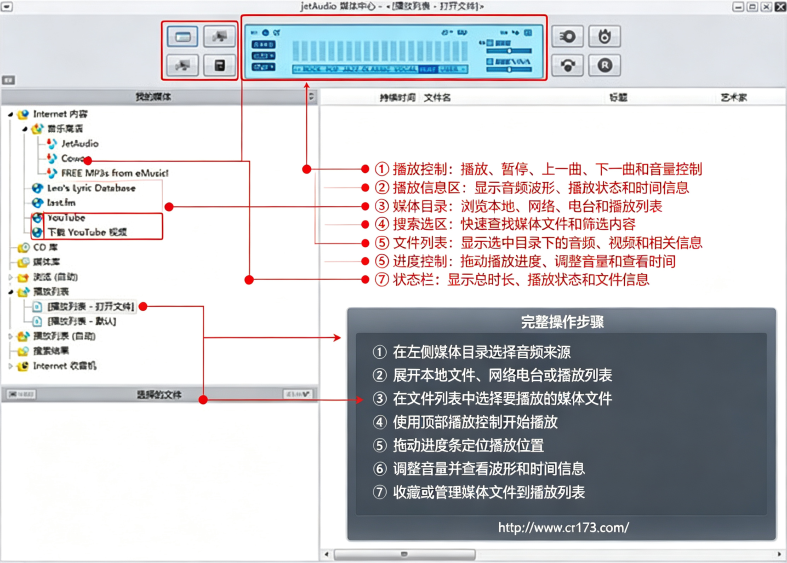The height and width of the screenshot is (563, 787).
Task: Sort by the 艺术家 column header
Action: (734, 97)
